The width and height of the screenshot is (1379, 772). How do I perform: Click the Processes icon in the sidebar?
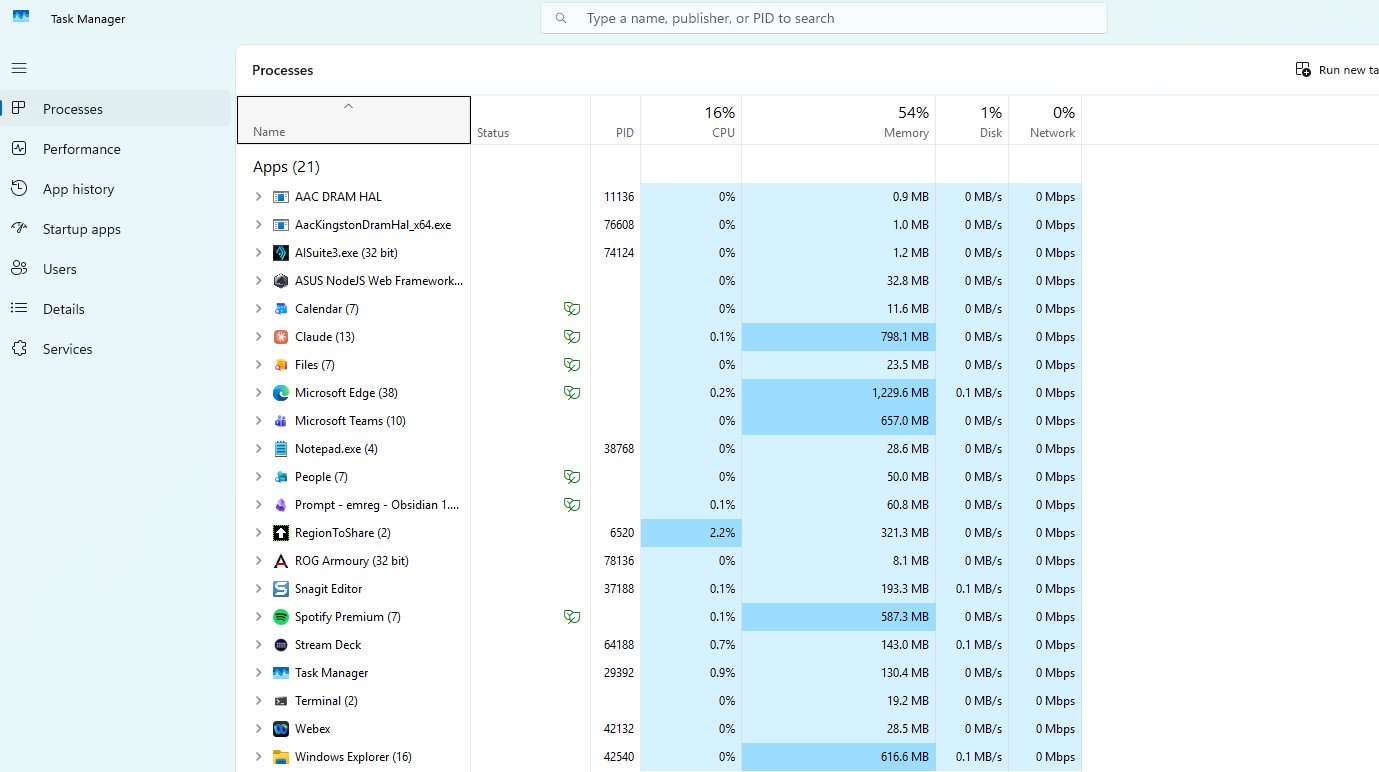tap(19, 108)
